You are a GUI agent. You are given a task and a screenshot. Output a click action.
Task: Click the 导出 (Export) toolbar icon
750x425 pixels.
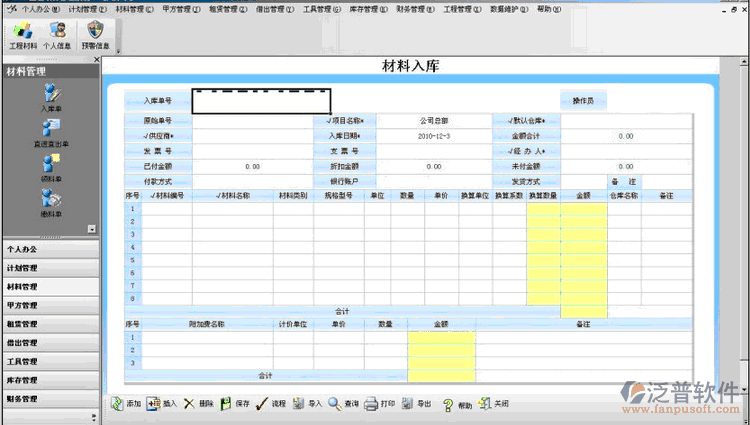click(x=408, y=403)
